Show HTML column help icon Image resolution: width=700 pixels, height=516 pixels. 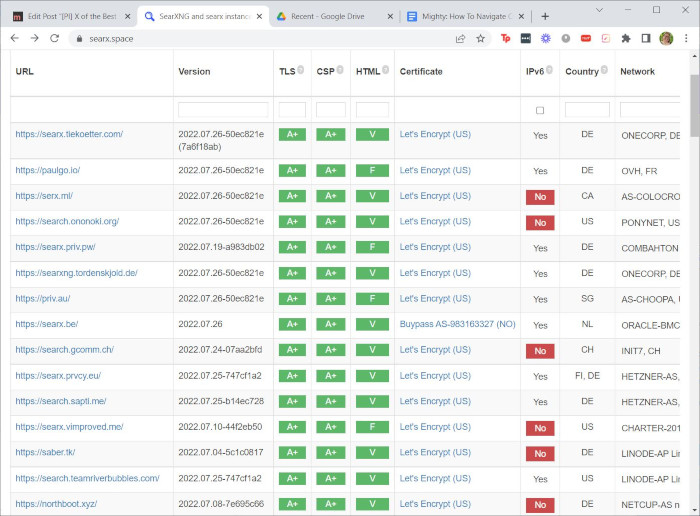click(385, 70)
